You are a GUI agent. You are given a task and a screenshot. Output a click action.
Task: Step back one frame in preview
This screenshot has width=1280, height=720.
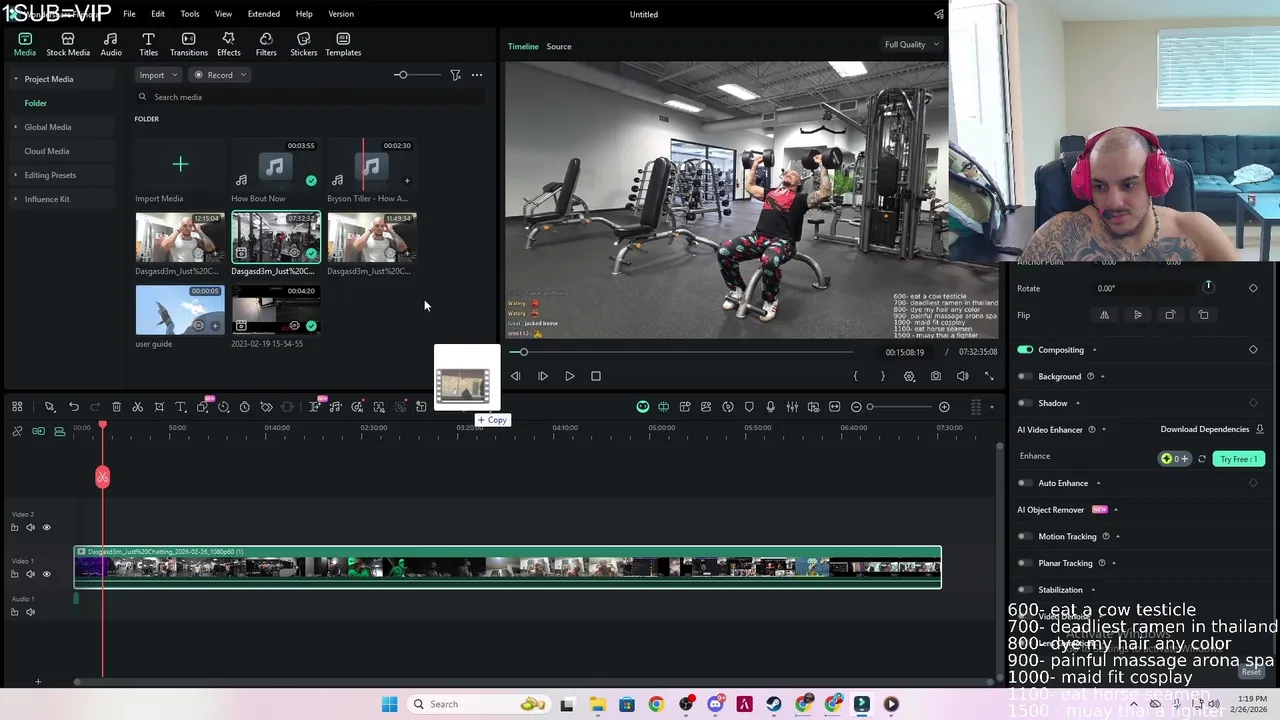click(515, 376)
